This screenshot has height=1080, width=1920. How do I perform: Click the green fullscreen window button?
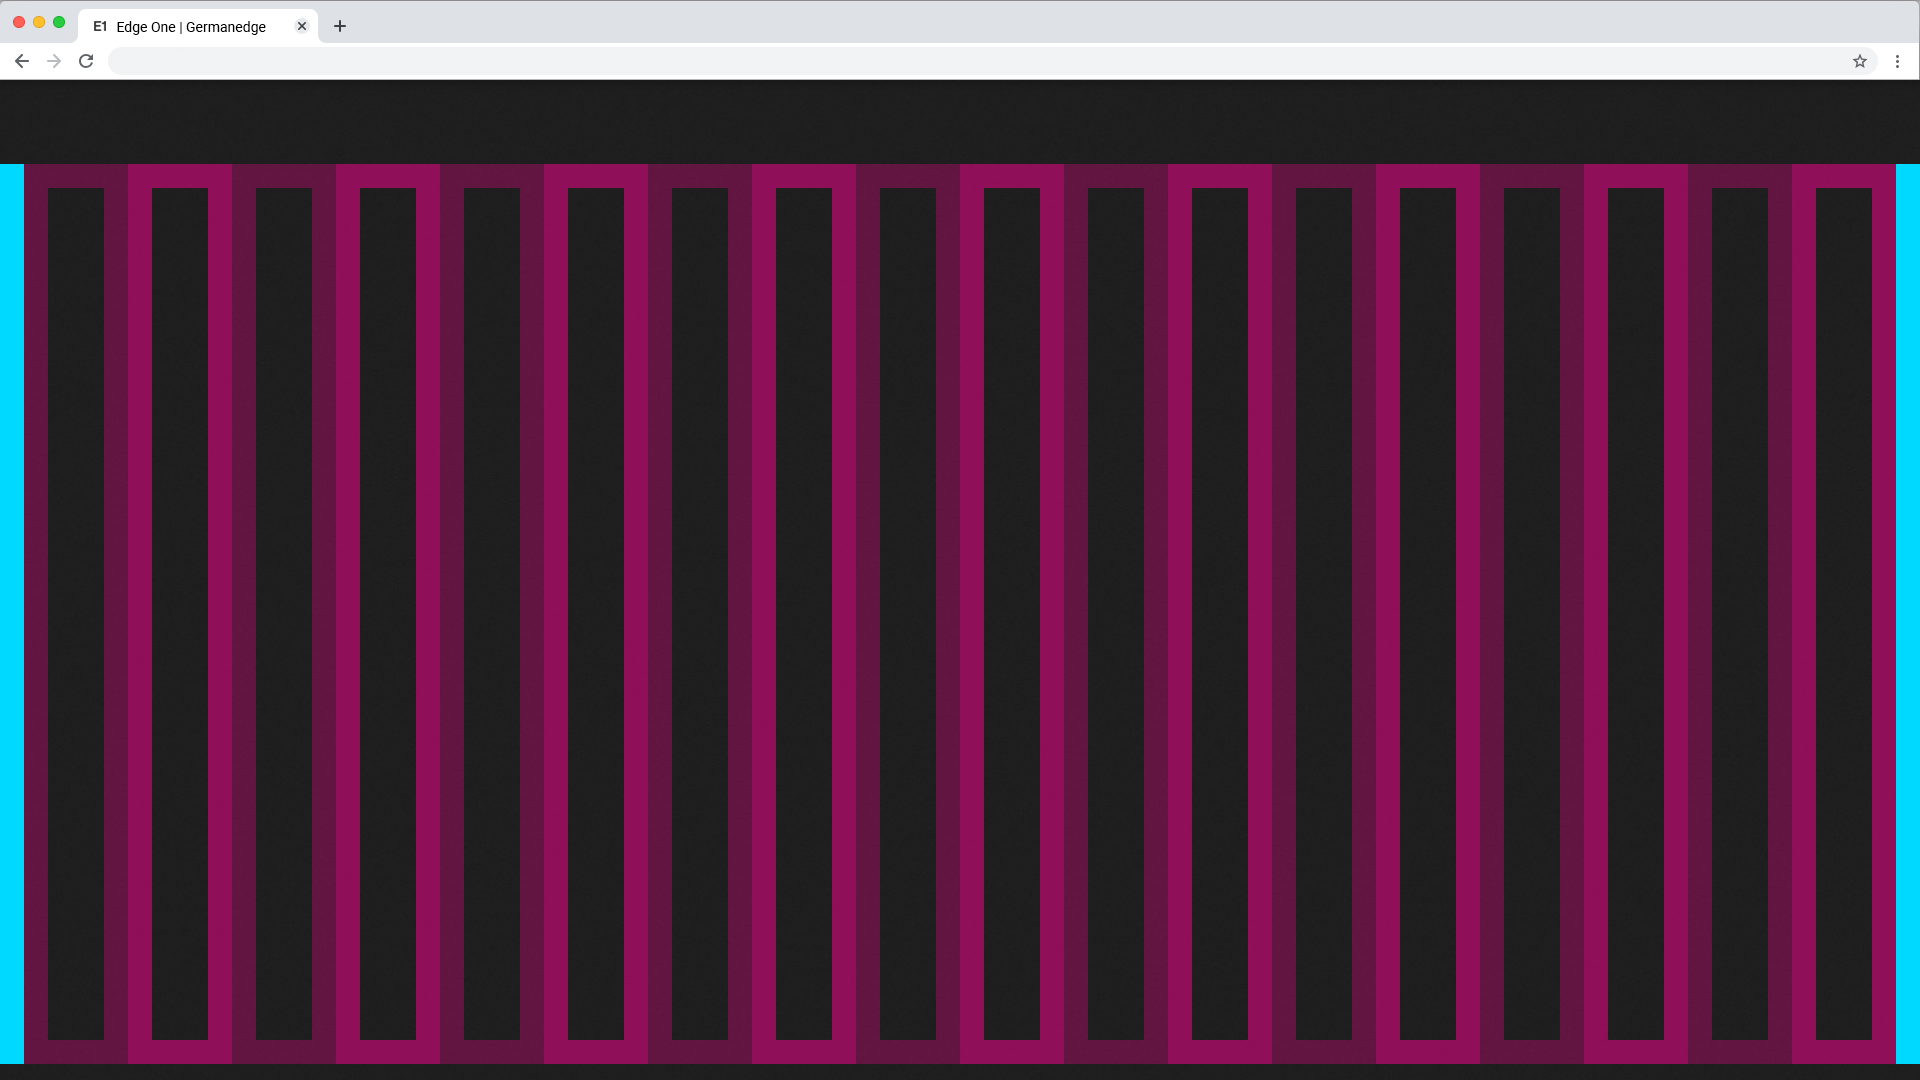click(59, 22)
